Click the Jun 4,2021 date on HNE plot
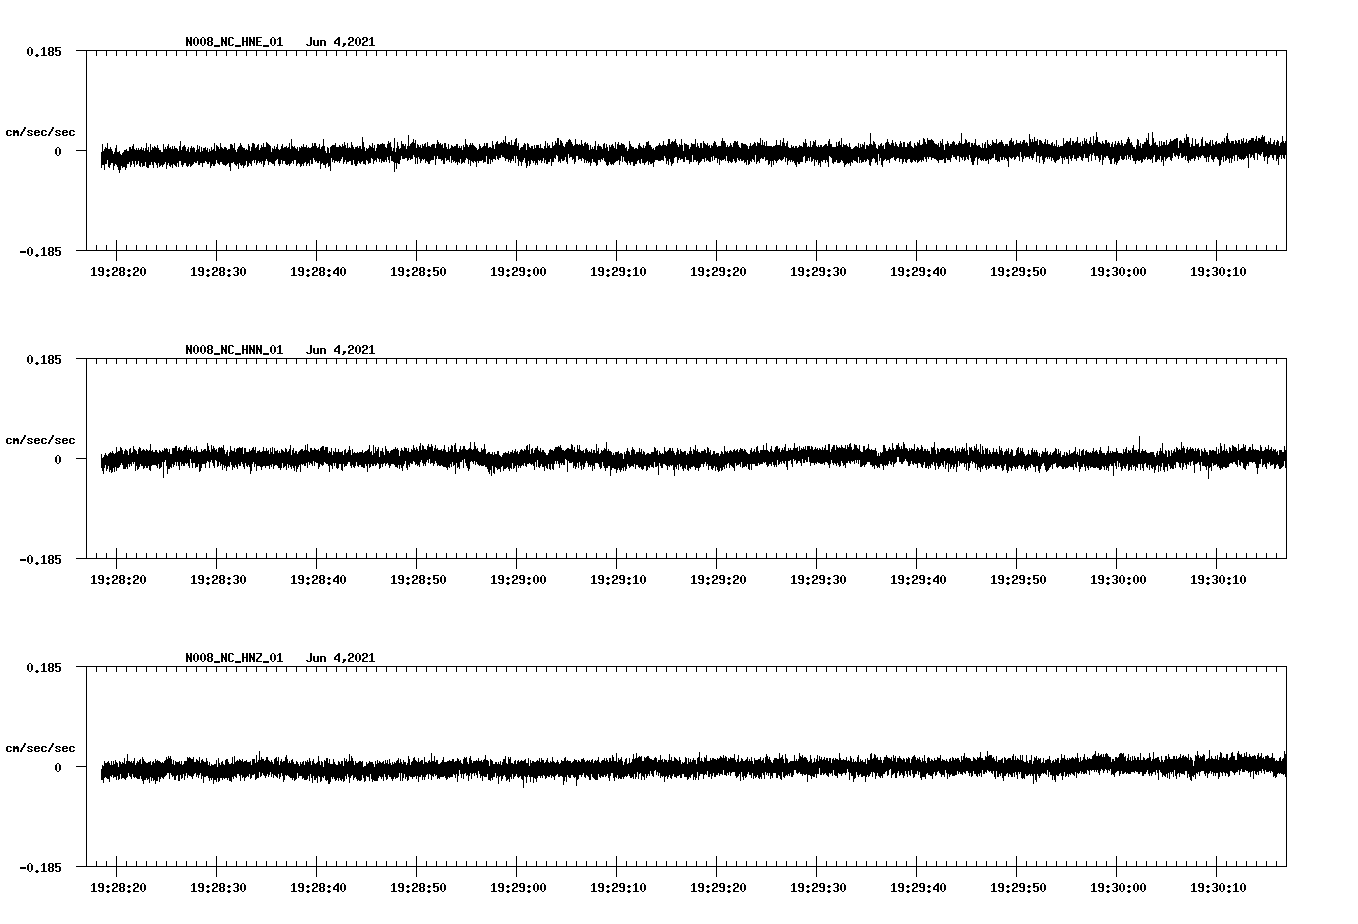Image resolution: width=1358 pixels, height=924 pixels. pos(340,42)
